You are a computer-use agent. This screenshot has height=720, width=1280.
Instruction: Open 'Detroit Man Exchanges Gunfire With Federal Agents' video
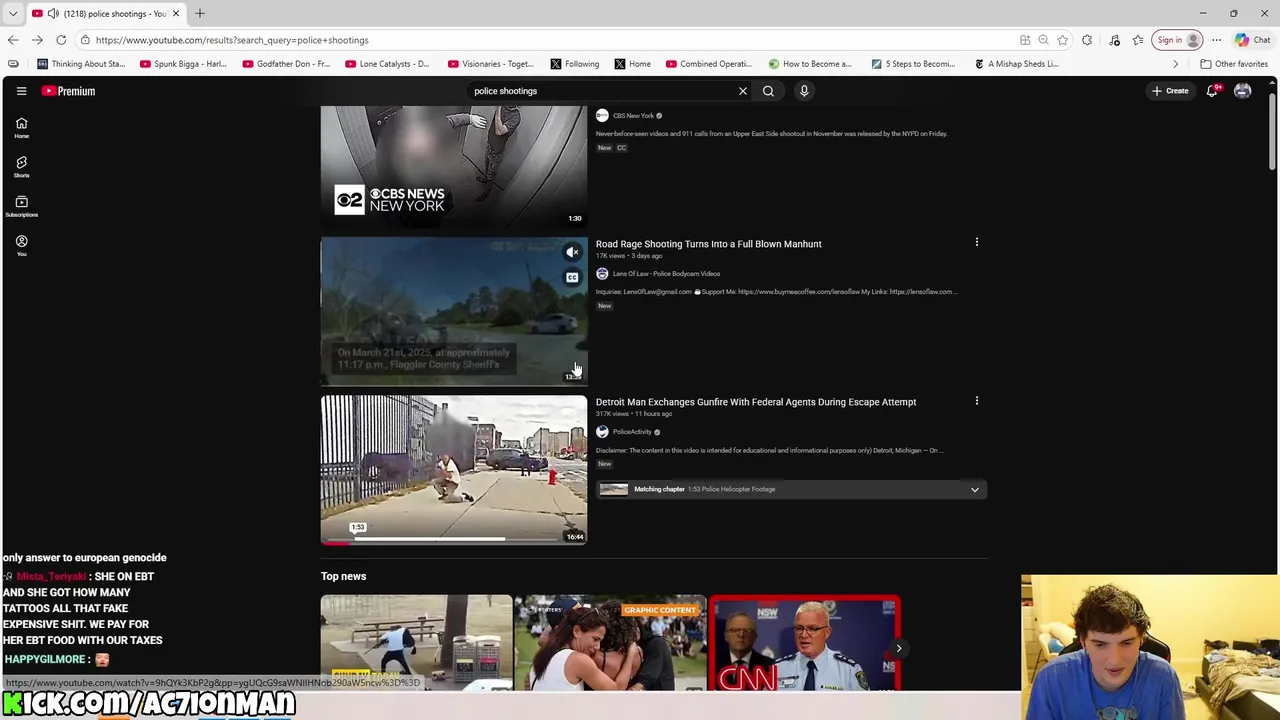pyautogui.click(x=756, y=402)
